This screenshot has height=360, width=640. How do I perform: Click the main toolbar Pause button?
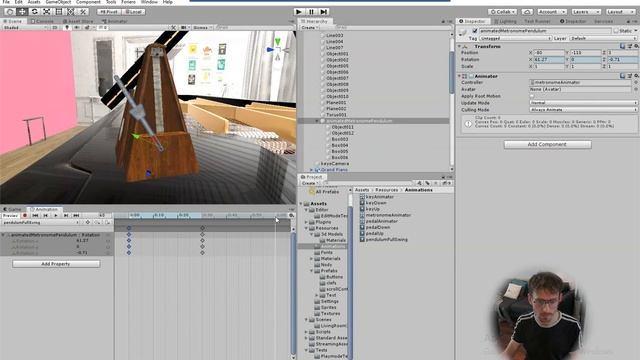click(x=311, y=12)
